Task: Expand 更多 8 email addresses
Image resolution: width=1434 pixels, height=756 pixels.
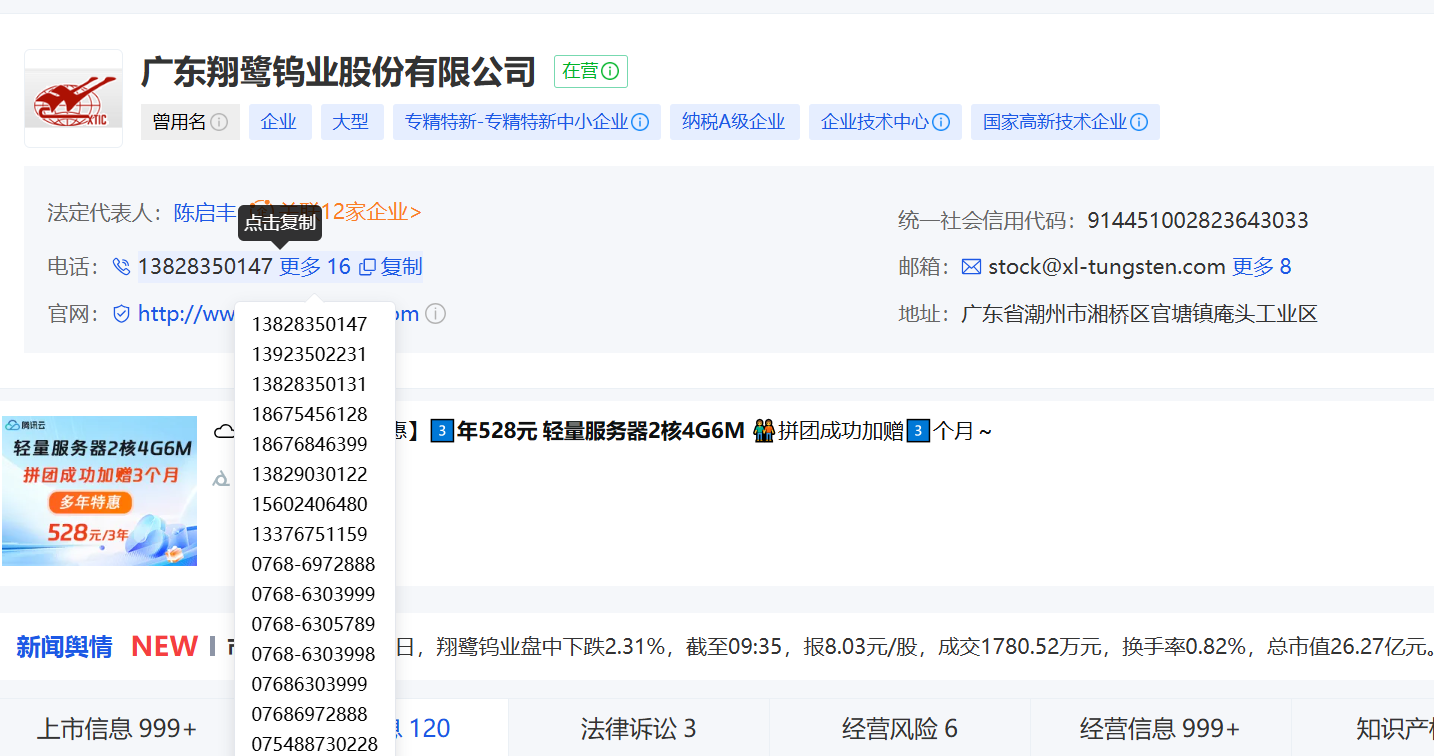Action: pyautogui.click(x=1262, y=267)
